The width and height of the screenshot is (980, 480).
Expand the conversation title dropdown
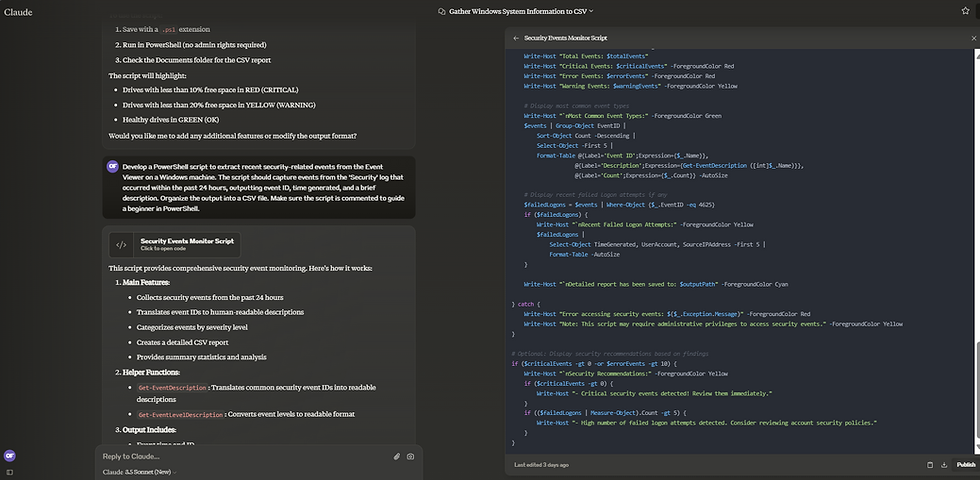click(x=591, y=11)
